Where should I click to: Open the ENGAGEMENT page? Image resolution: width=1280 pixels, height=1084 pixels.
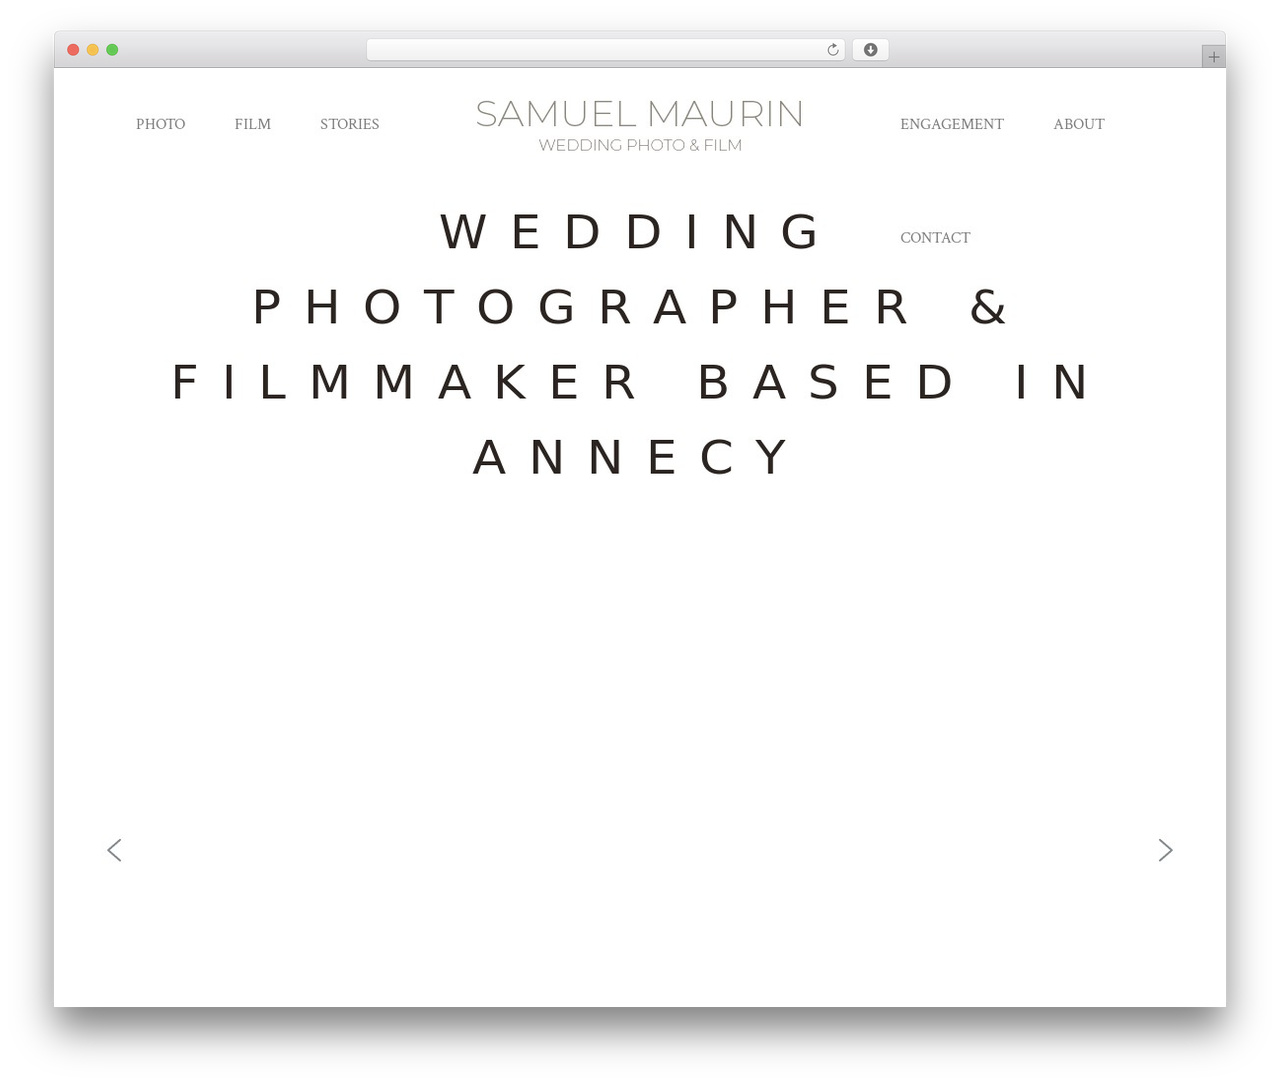click(x=951, y=124)
